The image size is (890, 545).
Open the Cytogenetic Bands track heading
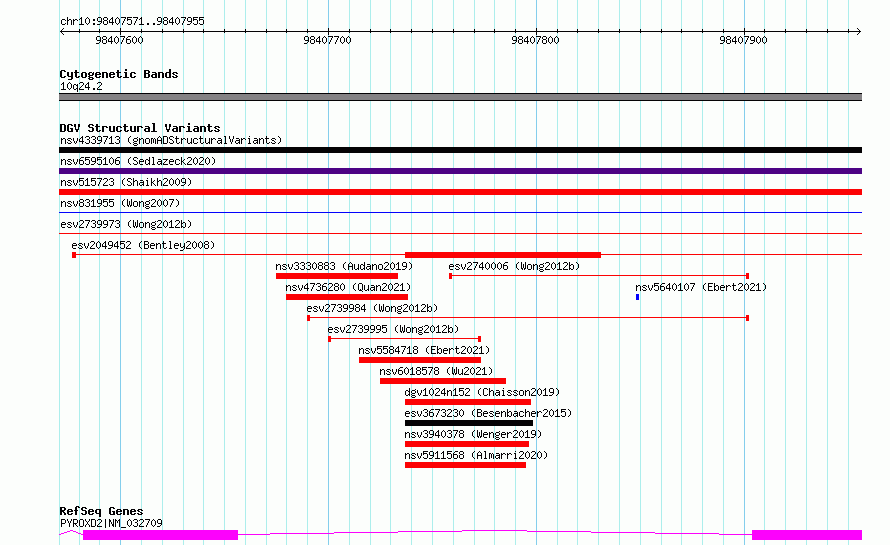(x=119, y=74)
